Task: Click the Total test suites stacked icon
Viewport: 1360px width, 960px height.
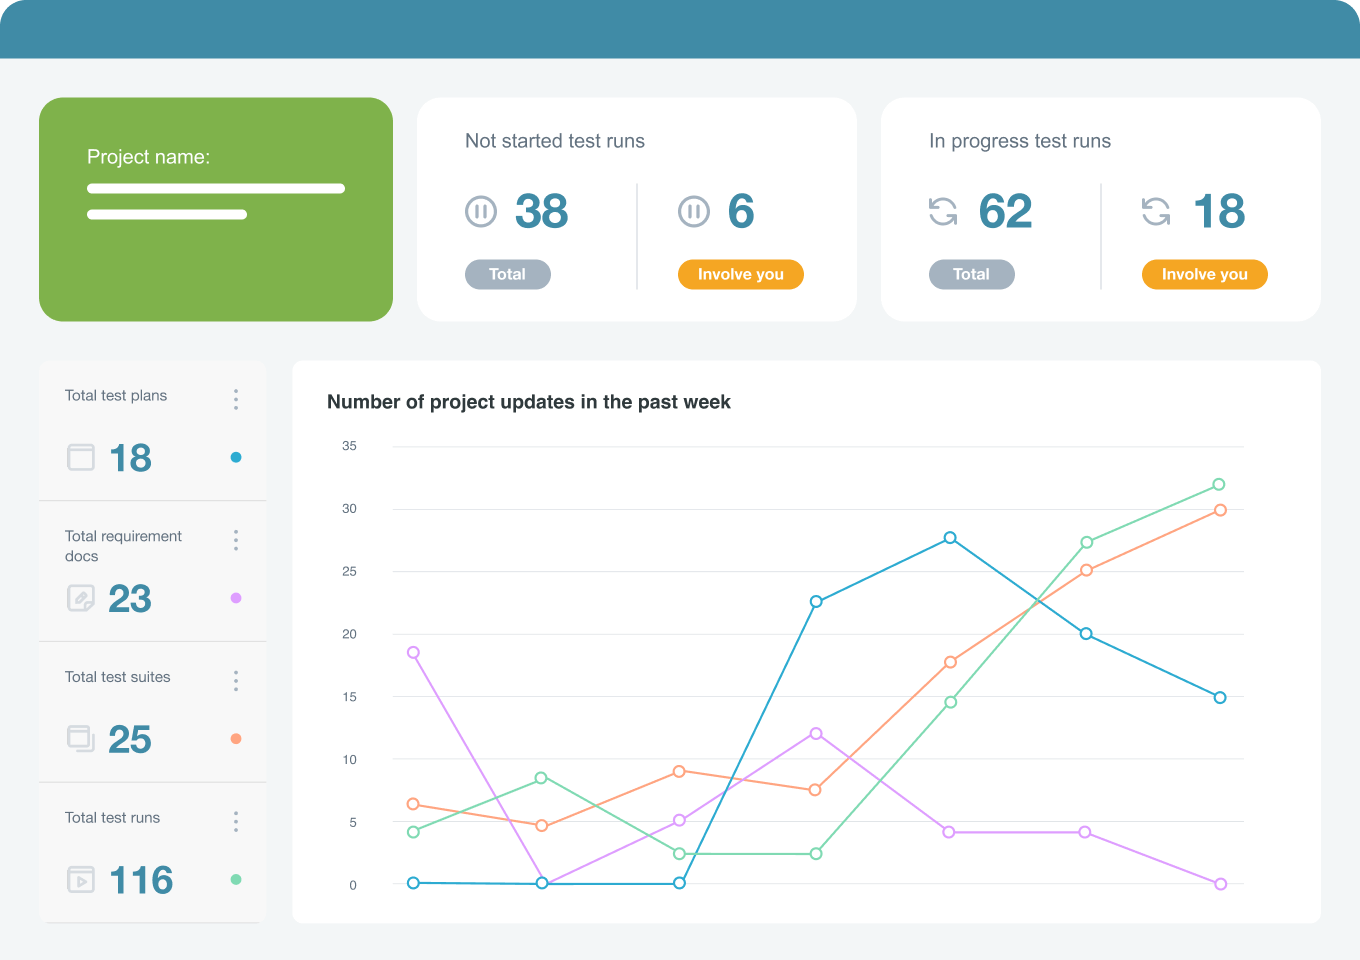Action: (81, 739)
